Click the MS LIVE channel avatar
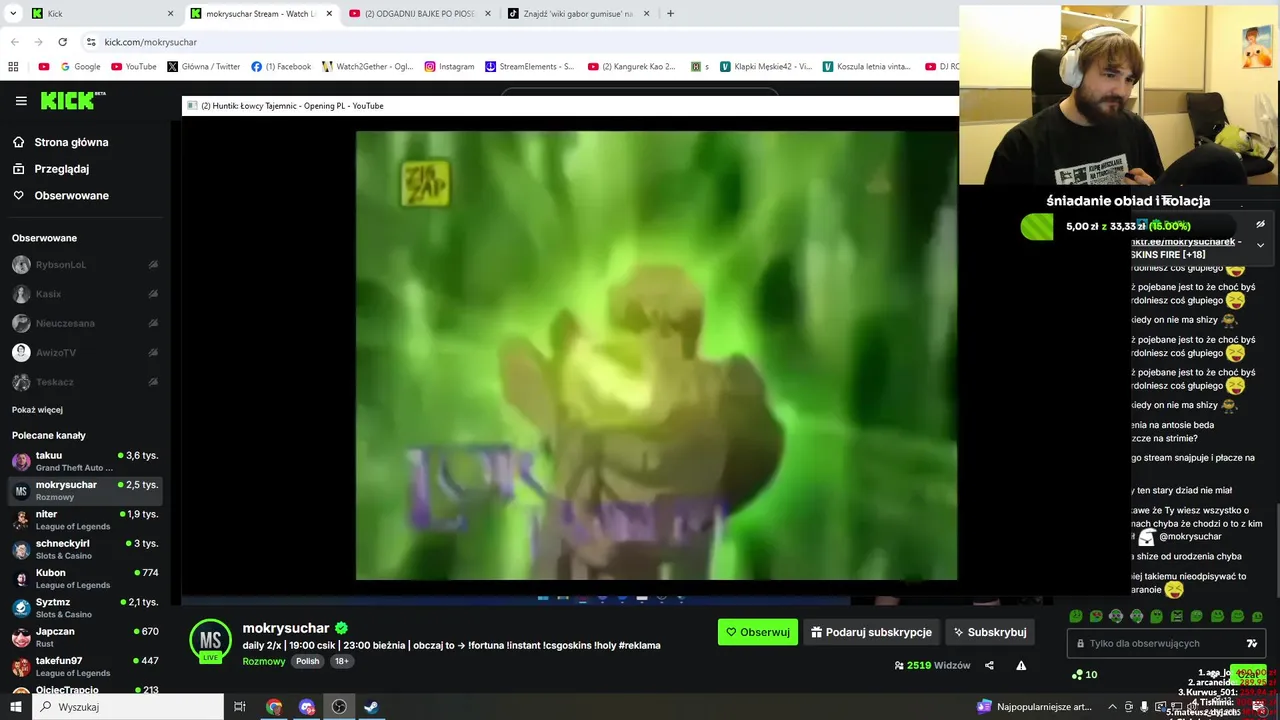 coord(210,641)
